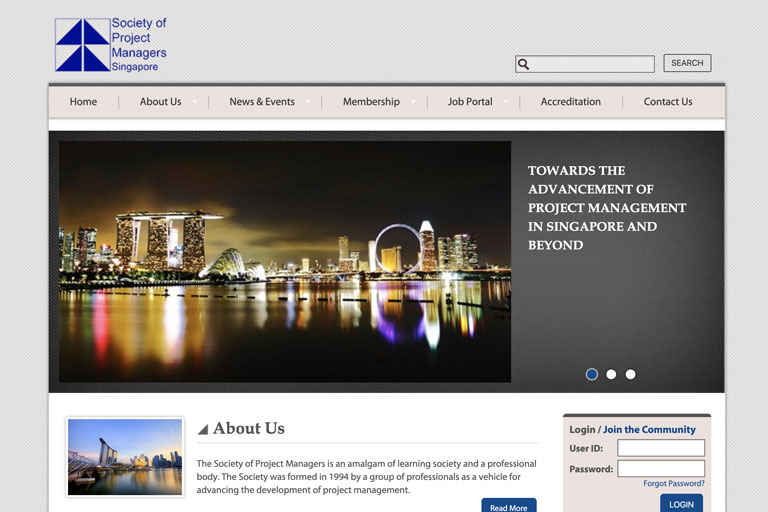This screenshot has width=768, height=512.
Task: Click the triangle icon beside About Us heading
Action: (203, 430)
